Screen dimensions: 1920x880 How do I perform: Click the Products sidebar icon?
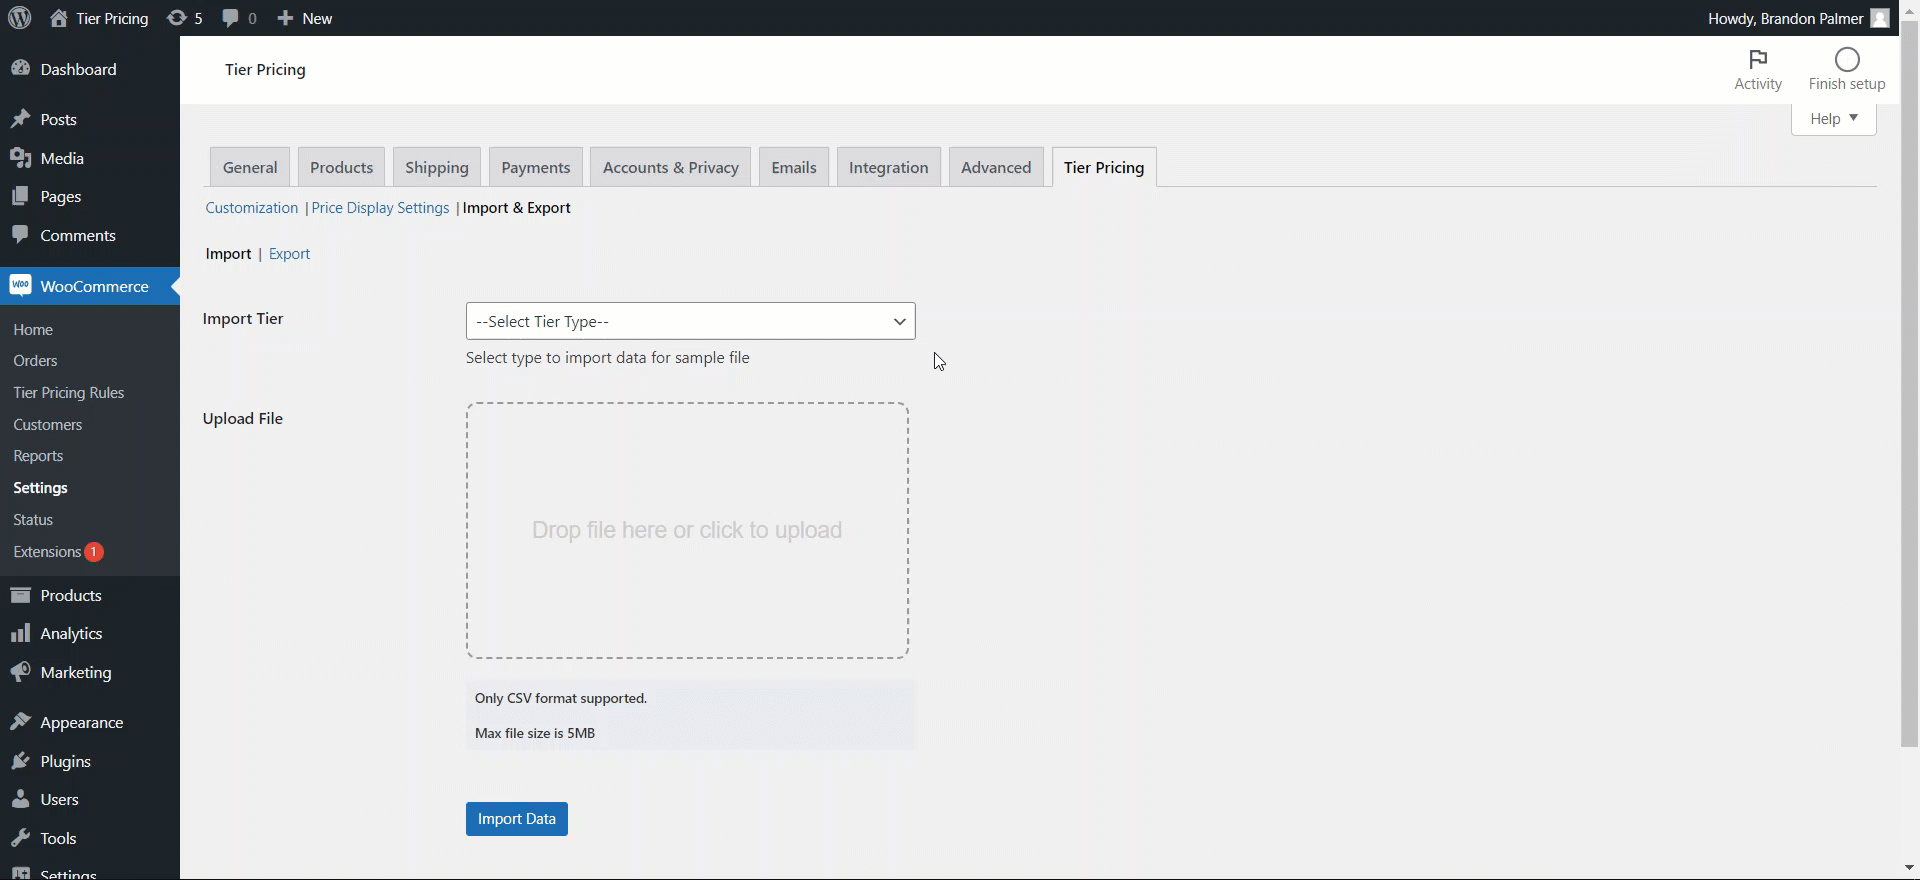20,595
